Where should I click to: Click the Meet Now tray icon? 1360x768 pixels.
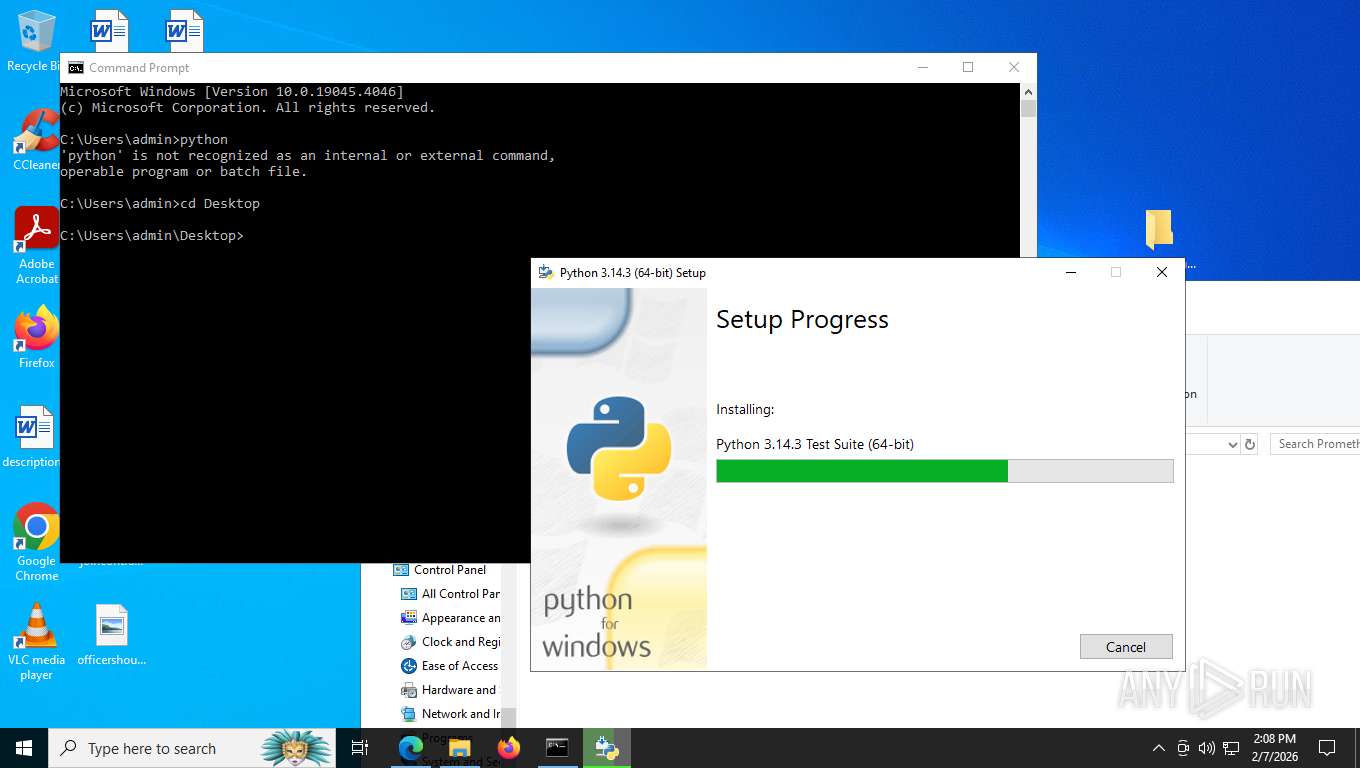[x=1183, y=748]
